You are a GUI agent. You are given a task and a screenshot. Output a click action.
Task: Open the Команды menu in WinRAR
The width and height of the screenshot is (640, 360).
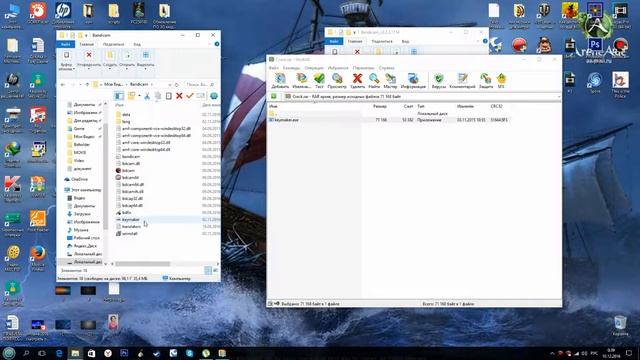click(291, 68)
